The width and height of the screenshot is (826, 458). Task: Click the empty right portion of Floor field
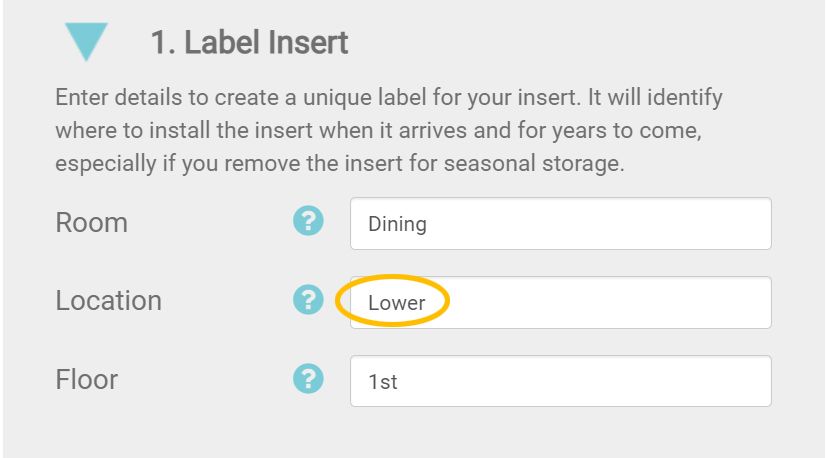point(700,381)
